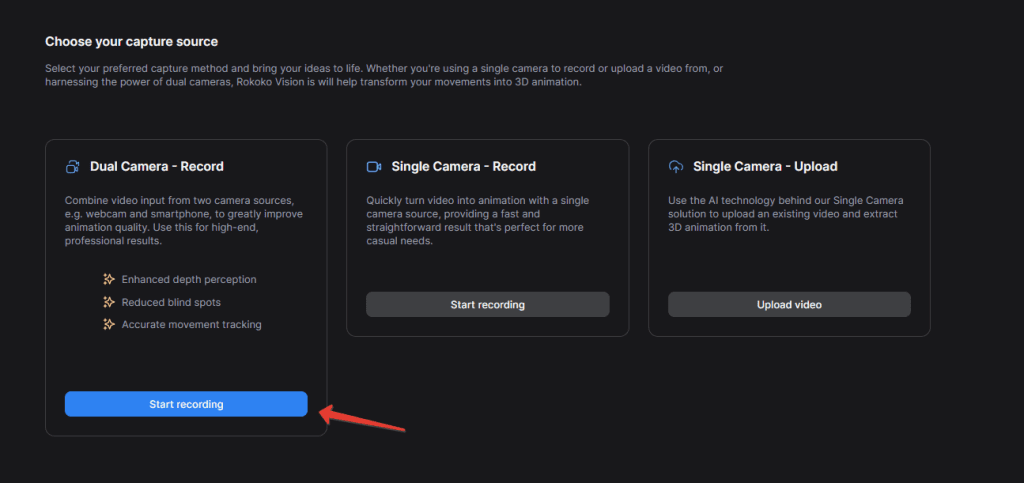Click the Dual Camera description paragraph

pos(183,221)
